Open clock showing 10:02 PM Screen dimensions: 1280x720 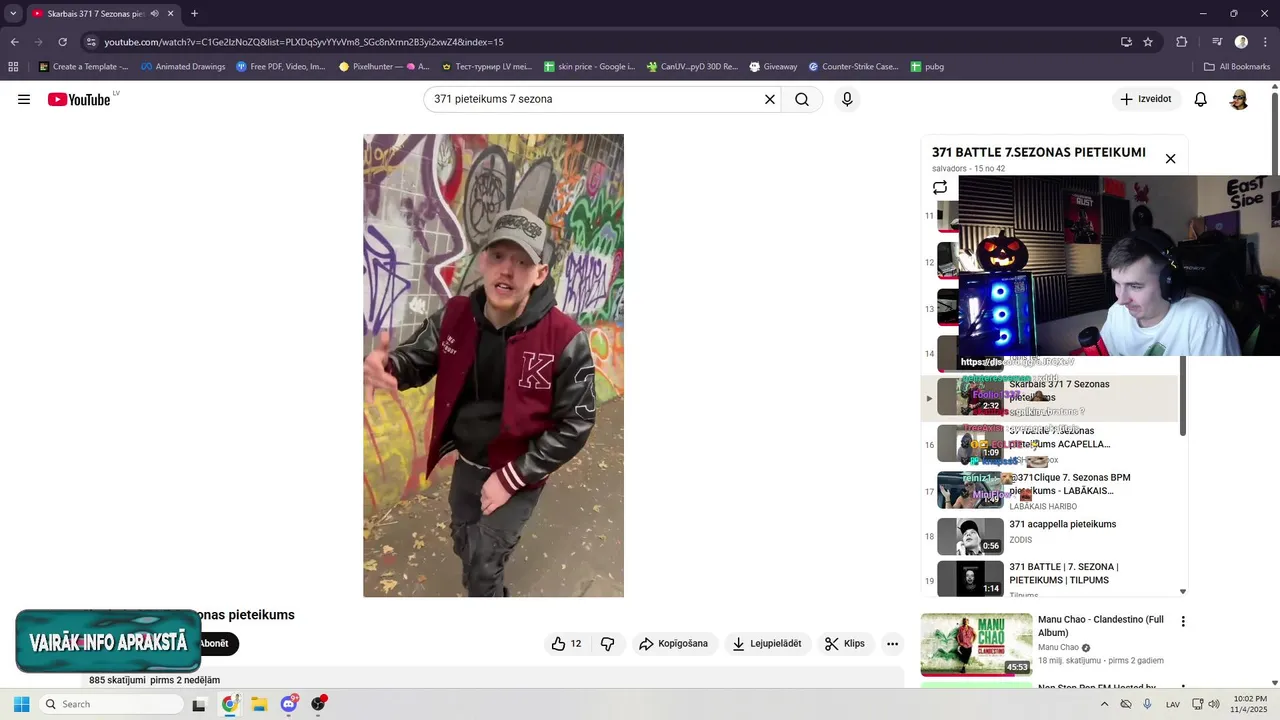[1250, 704]
